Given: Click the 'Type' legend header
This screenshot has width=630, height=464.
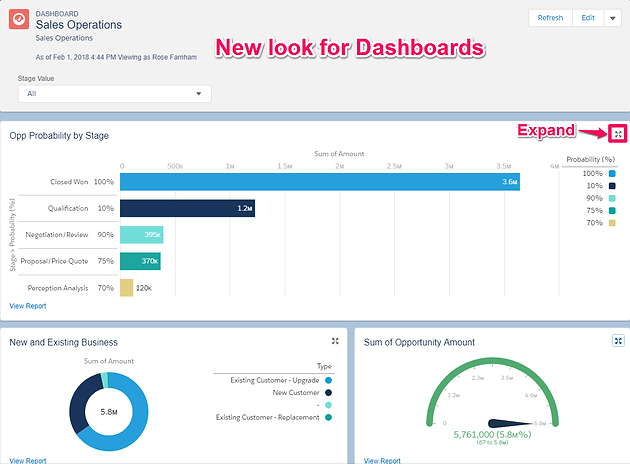Looking at the screenshot, I should click(324, 366).
